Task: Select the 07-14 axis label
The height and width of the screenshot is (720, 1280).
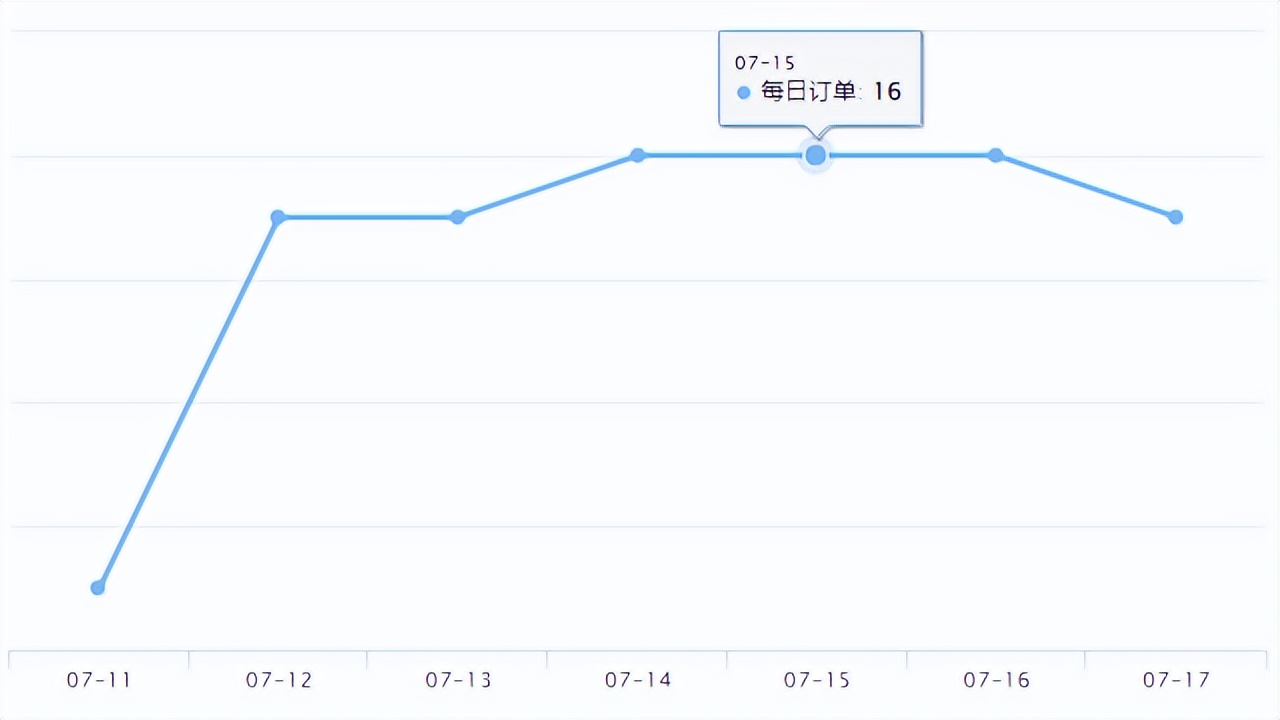Action: tap(637, 679)
